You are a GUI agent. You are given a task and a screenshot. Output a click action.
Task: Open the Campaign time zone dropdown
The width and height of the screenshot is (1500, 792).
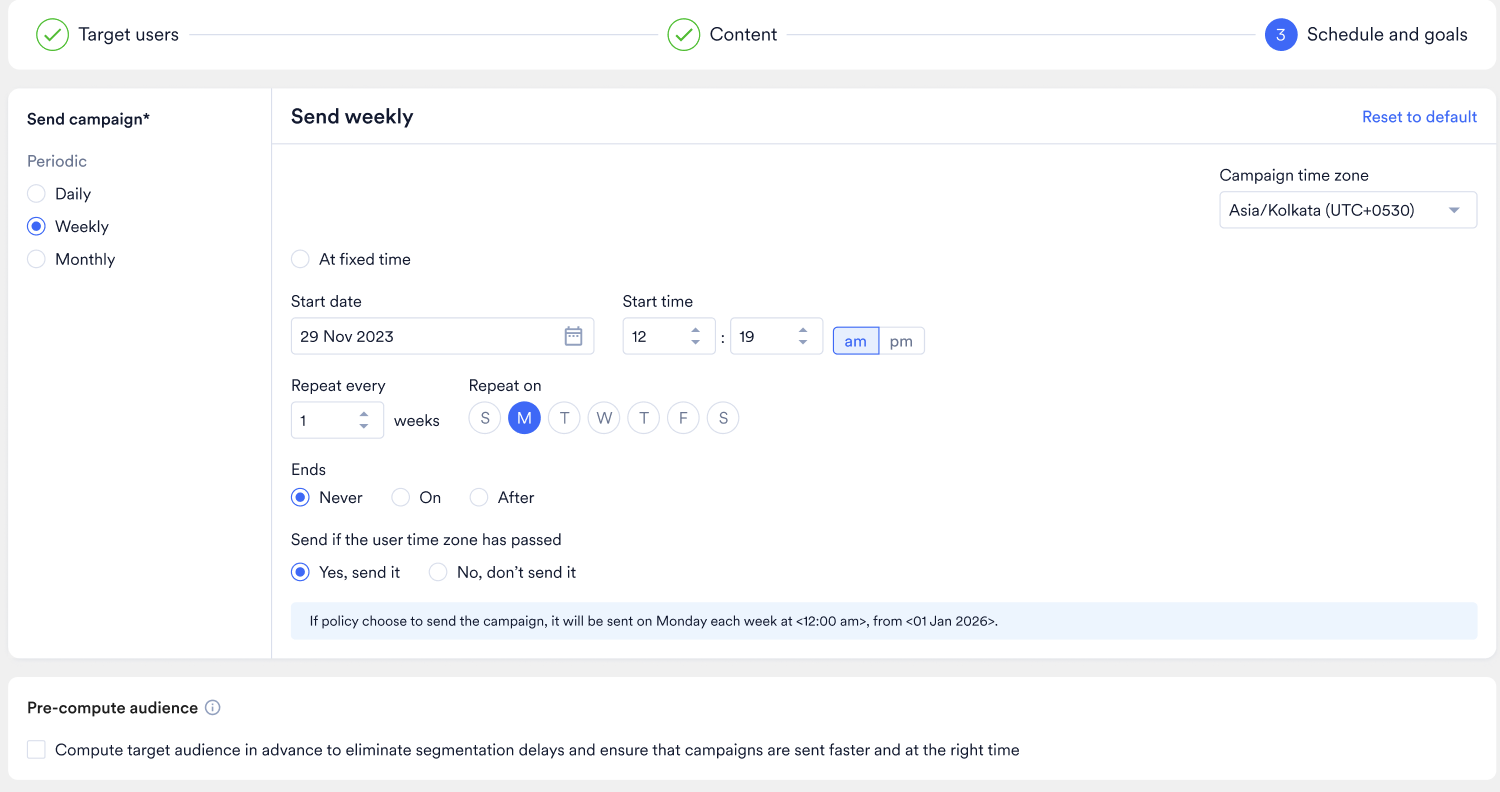[1348, 210]
